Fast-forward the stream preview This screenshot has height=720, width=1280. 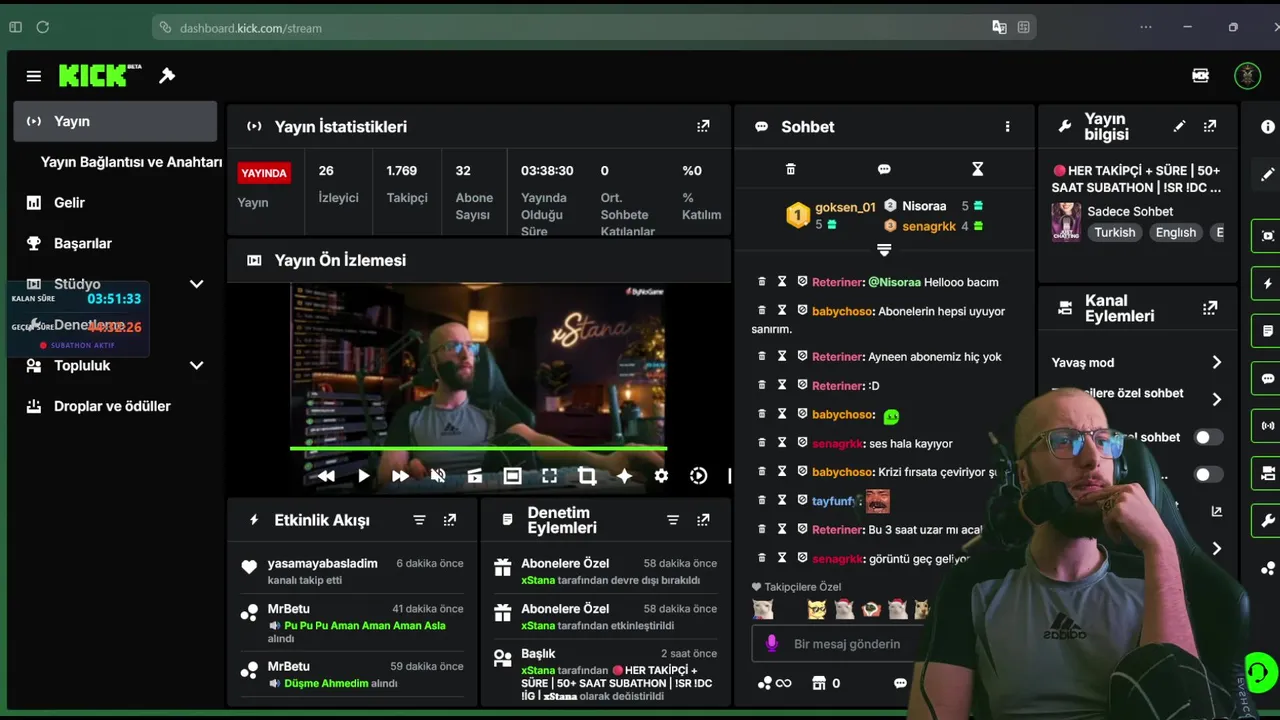pyautogui.click(x=400, y=476)
